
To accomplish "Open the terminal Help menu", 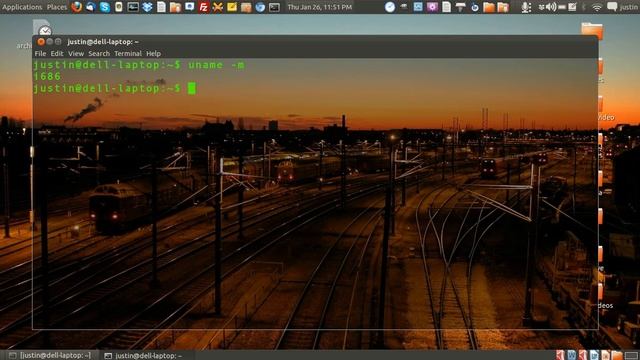I will [153, 53].
